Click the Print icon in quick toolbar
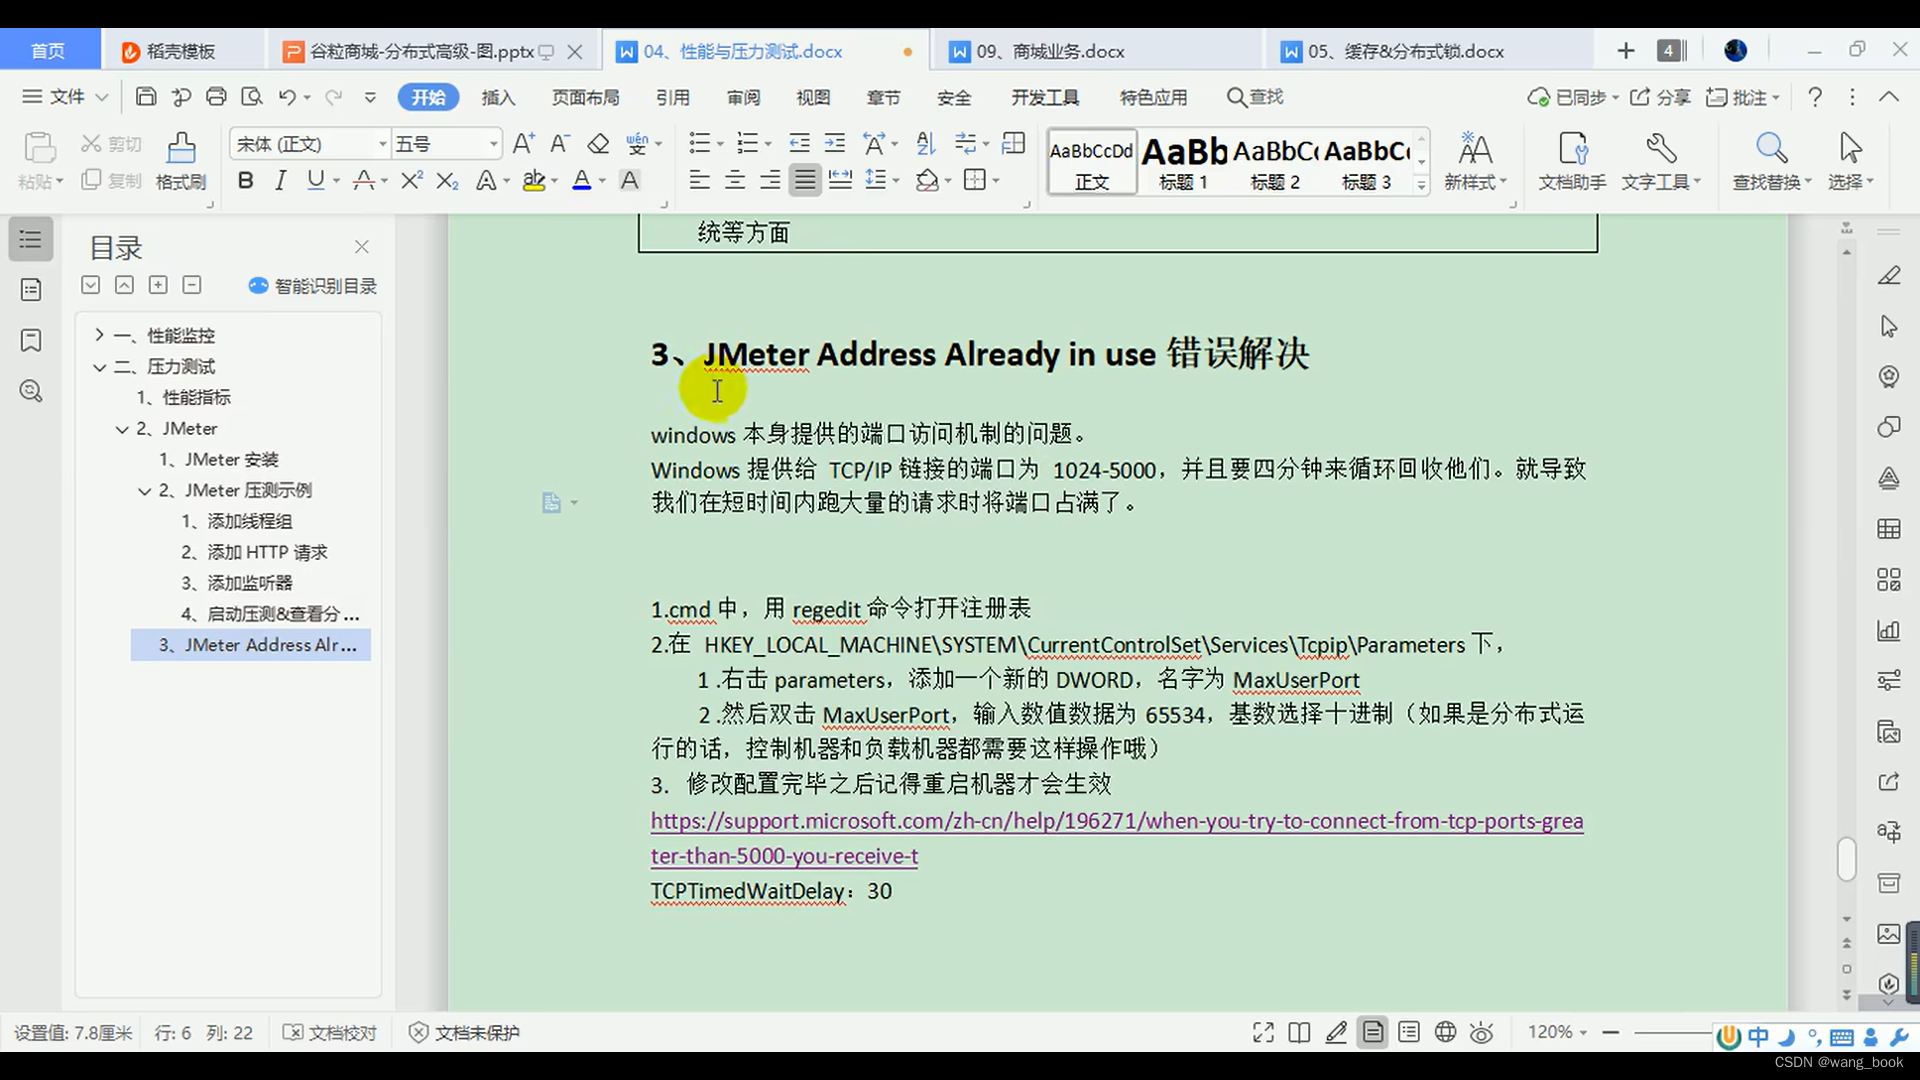 click(x=216, y=97)
